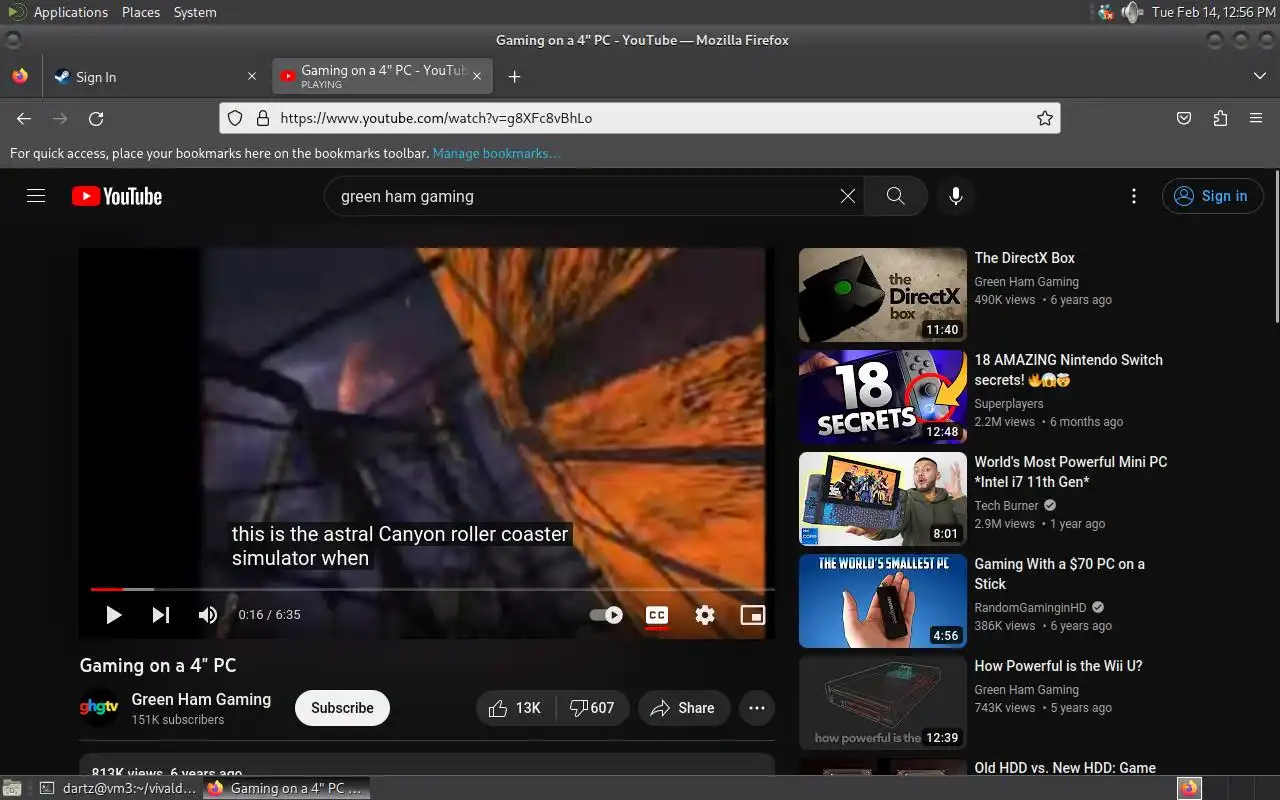Sign in to YouTube
The image size is (1280, 800).
point(1212,196)
